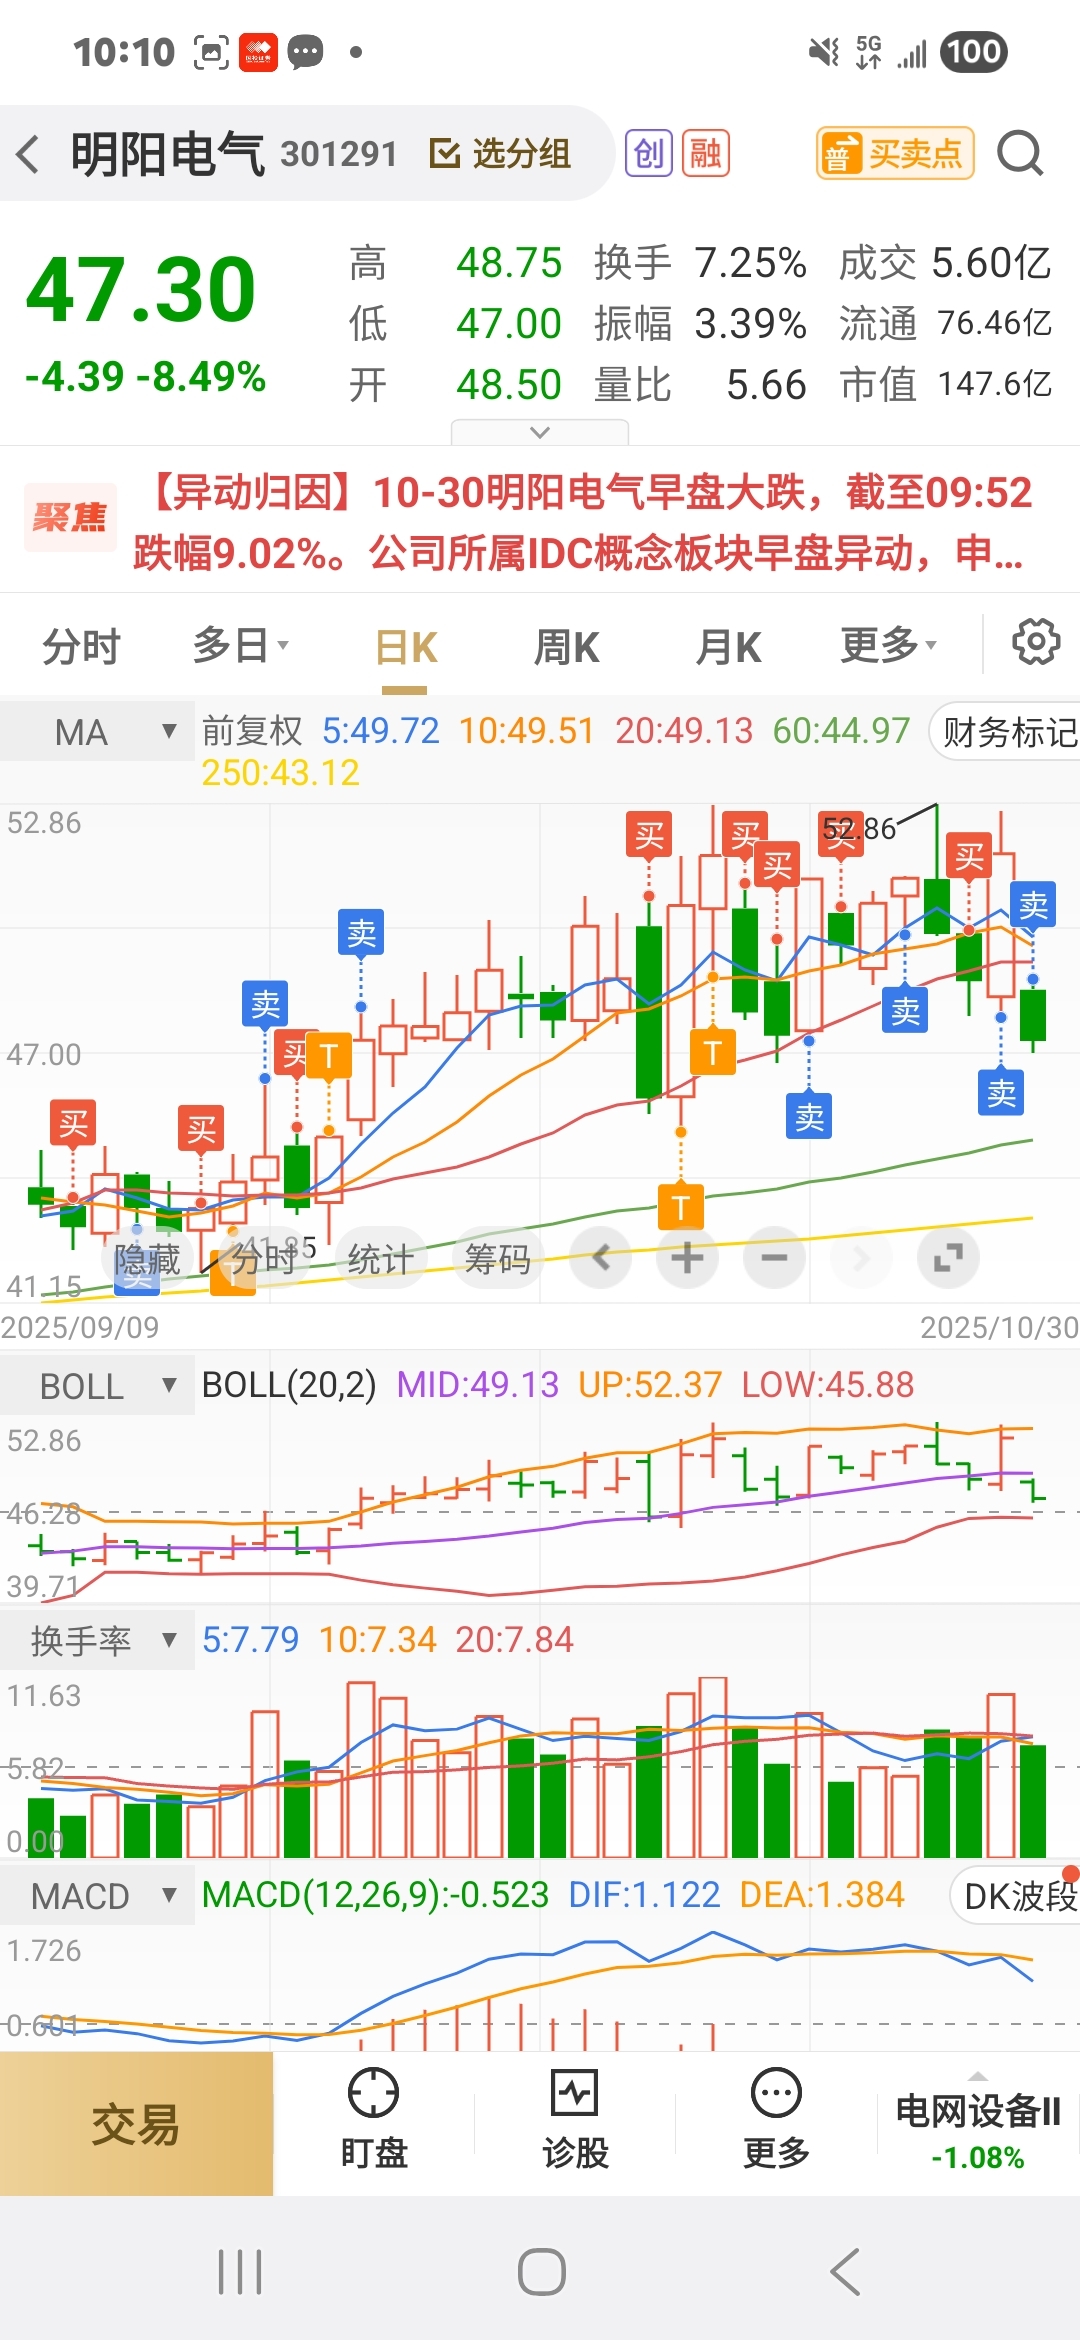
Task: Switch to 月K monthly chart tab
Action: [x=728, y=647]
